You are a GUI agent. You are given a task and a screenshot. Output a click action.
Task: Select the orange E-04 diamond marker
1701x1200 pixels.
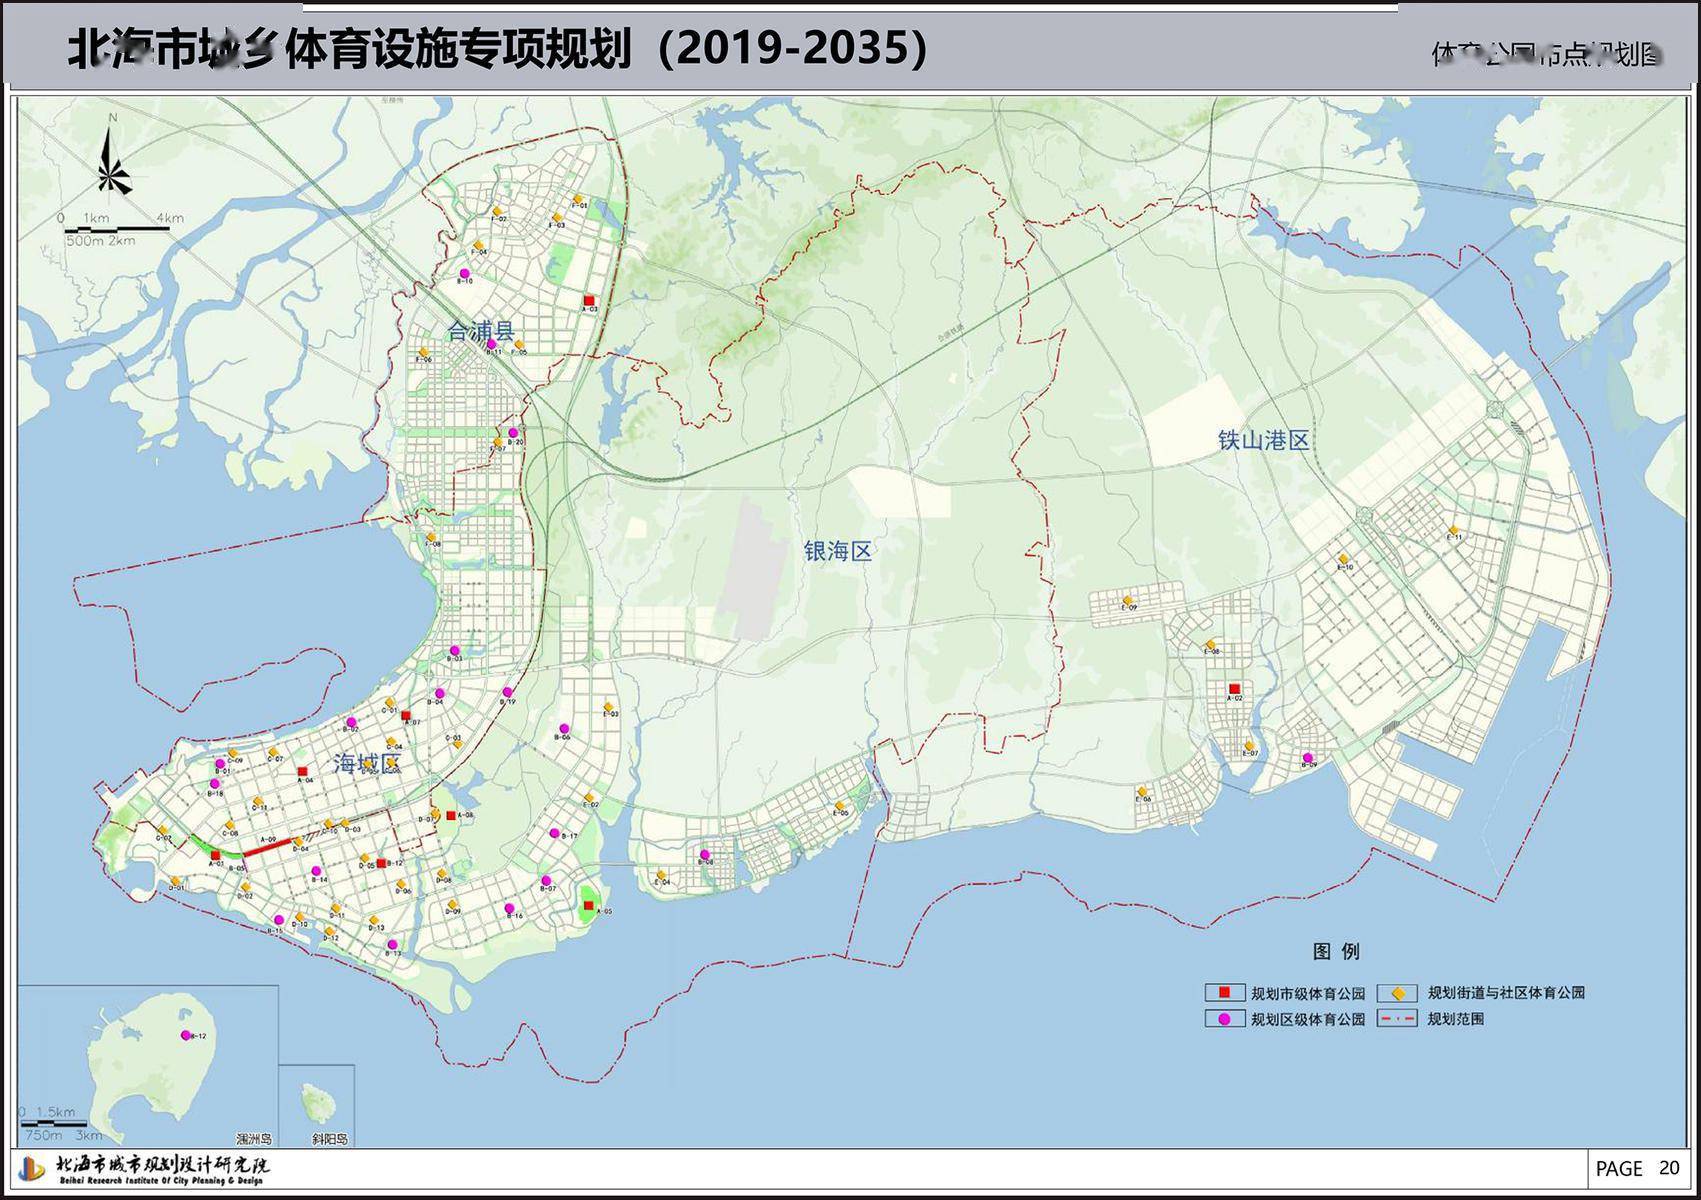(661, 875)
